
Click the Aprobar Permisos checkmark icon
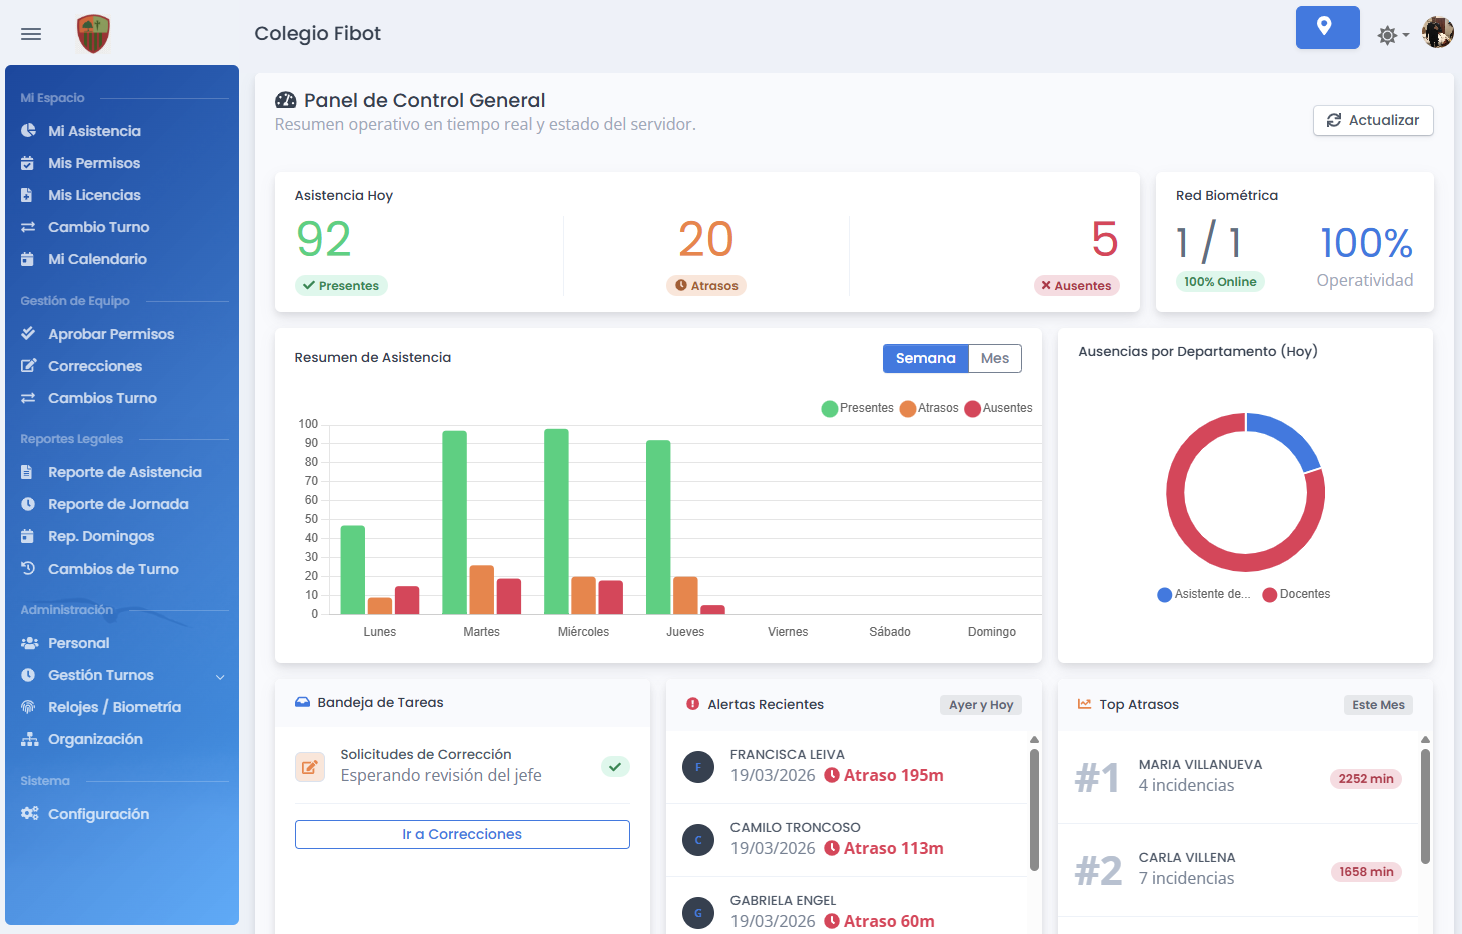(30, 334)
